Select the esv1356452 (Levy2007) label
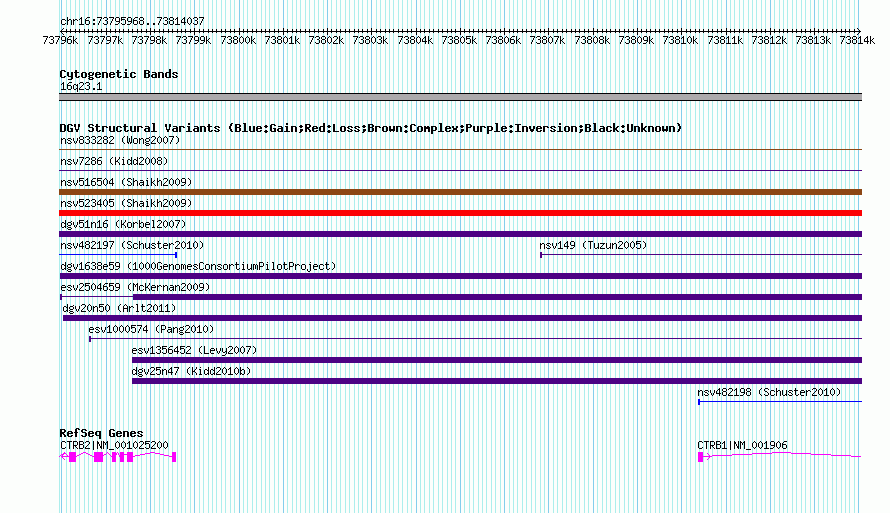This screenshot has height=513, width=890. pos(194,350)
